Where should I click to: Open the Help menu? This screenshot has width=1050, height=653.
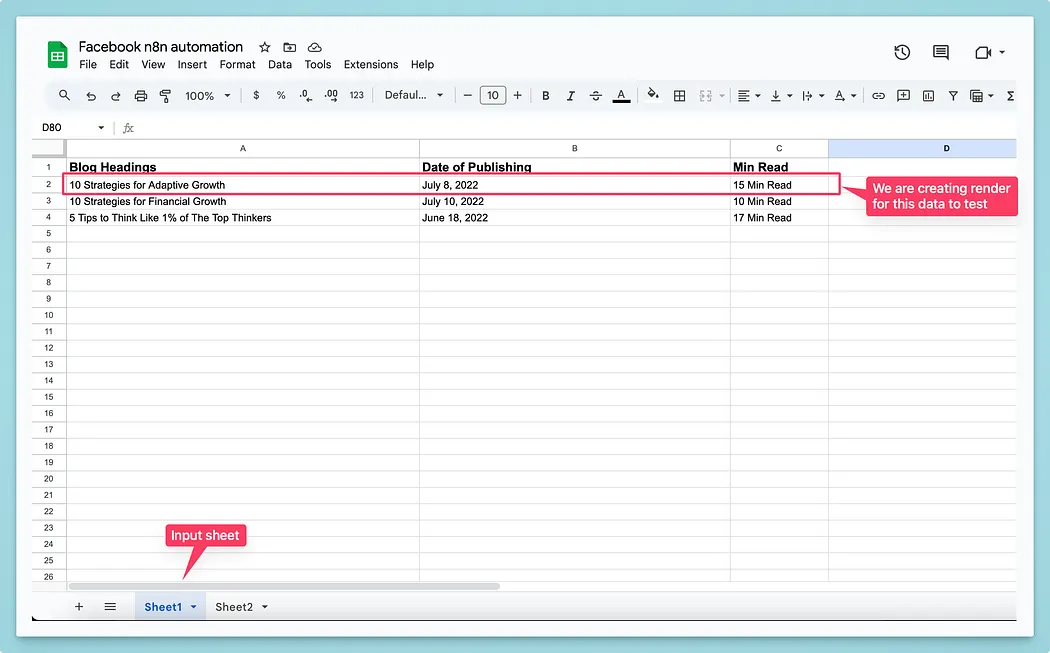tap(422, 64)
